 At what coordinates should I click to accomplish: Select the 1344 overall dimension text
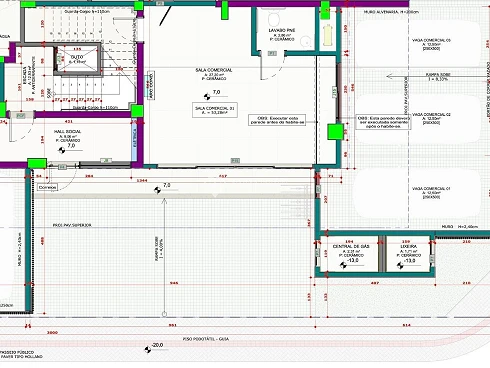coord(142,180)
